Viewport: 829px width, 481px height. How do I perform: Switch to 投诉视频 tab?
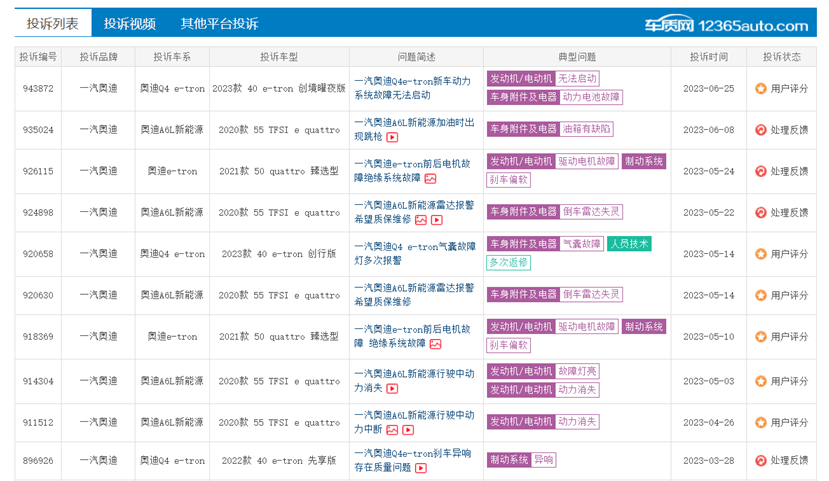coord(130,24)
